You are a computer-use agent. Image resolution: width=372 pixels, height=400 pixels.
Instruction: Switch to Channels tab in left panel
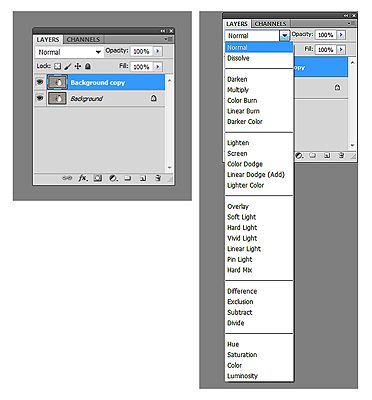(83, 40)
